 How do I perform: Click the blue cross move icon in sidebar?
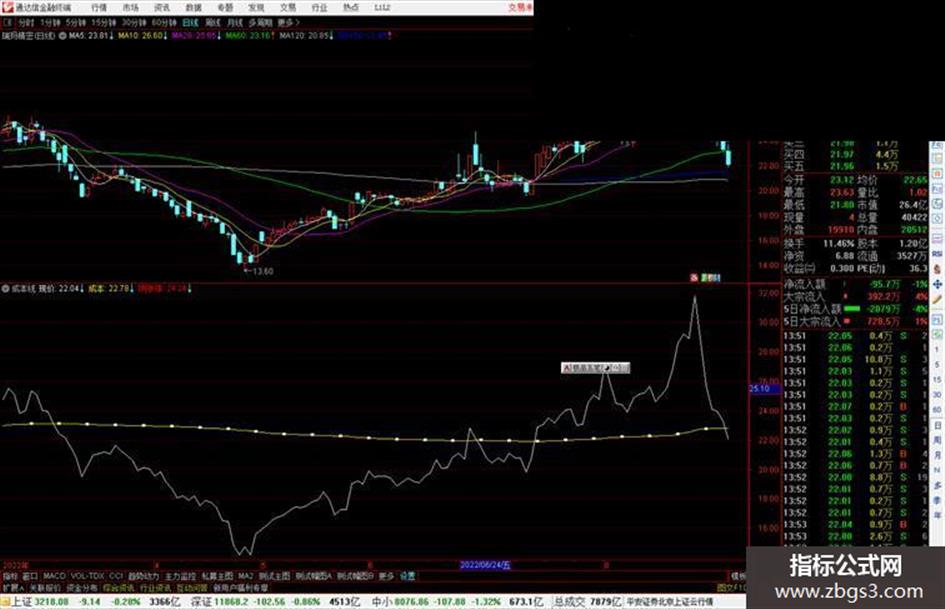click(937, 284)
